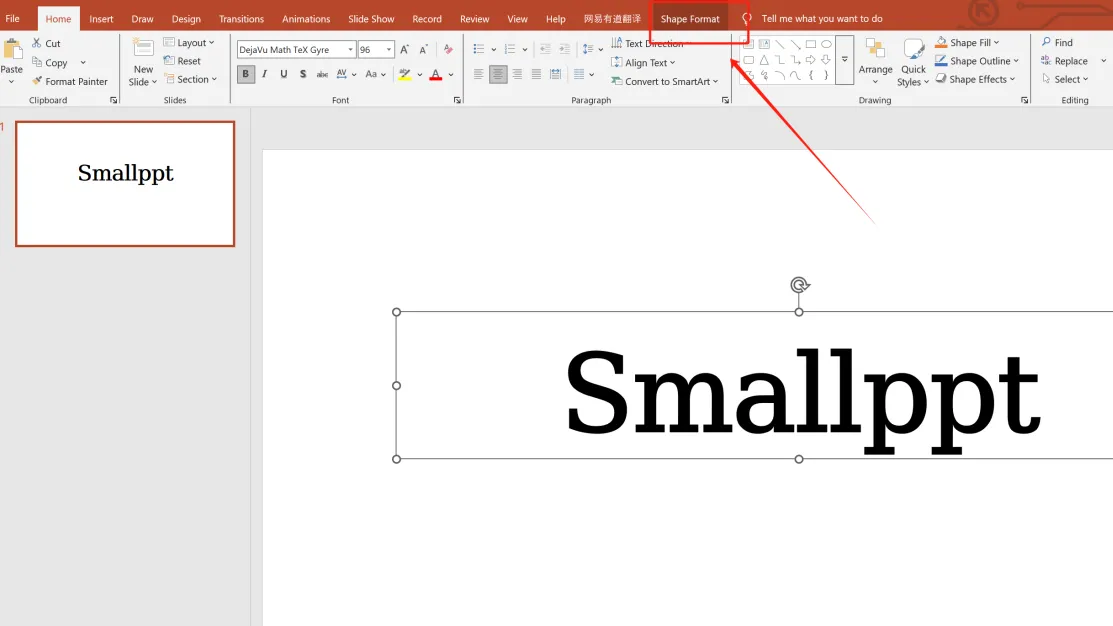Select the oval shape in shapes gallery
The image size is (1113, 626).
click(826, 44)
